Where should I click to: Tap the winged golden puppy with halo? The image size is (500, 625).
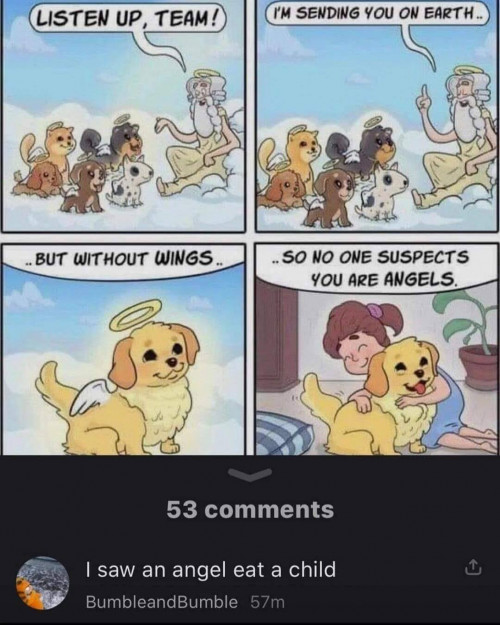[x=120, y=383]
